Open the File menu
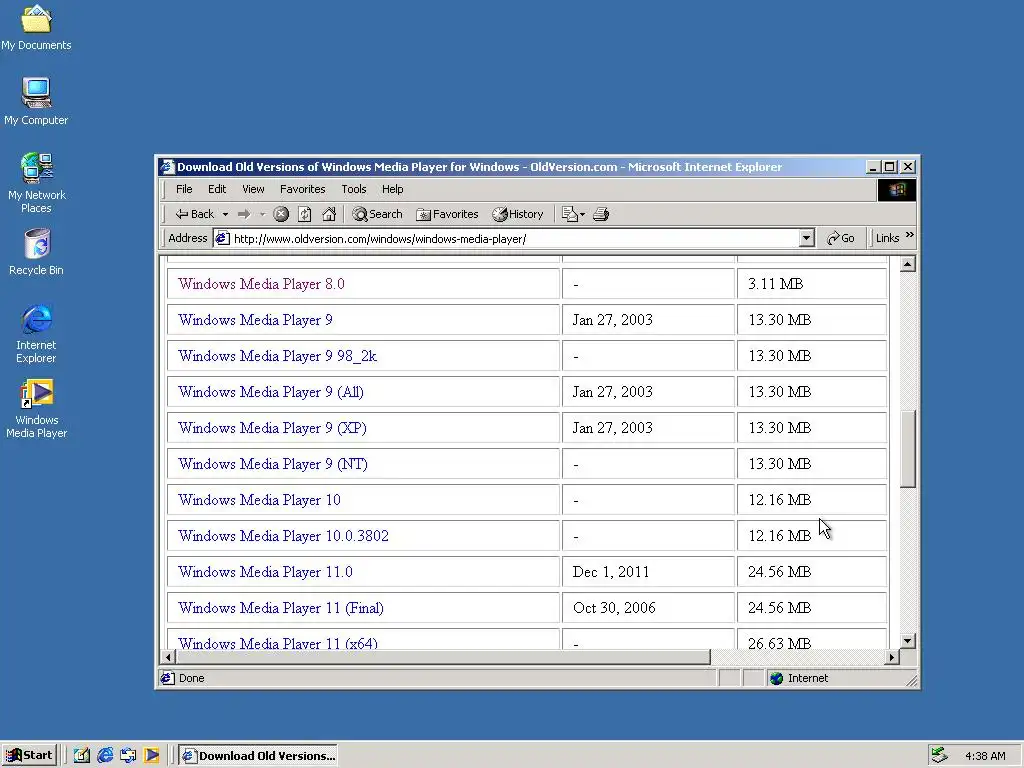This screenshot has height=768, width=1024. [x=184, y=189]
